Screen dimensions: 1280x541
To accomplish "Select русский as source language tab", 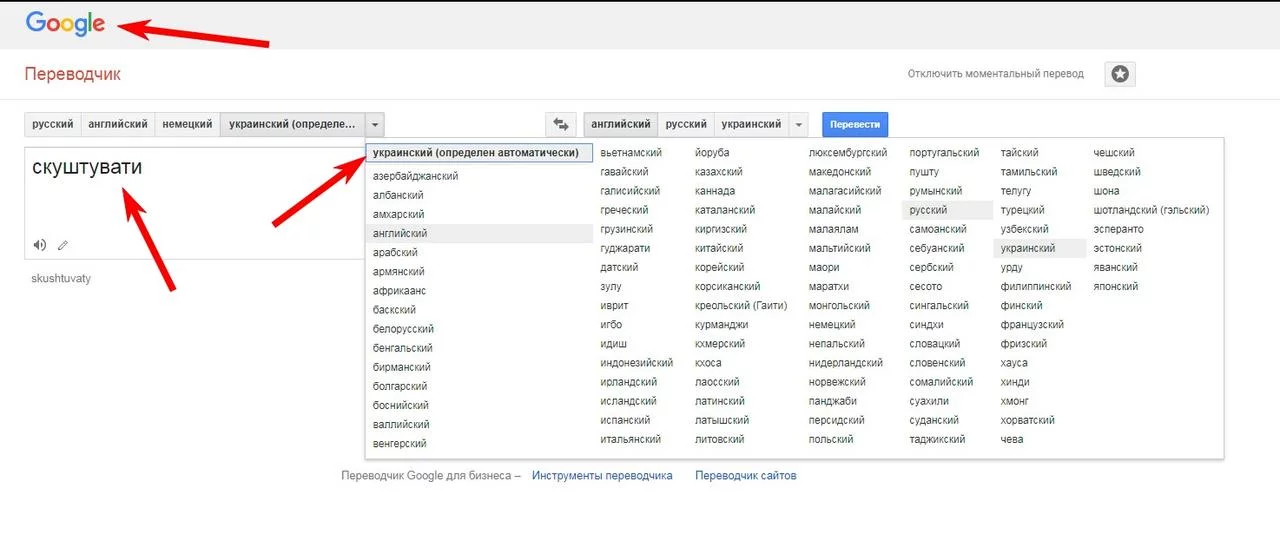I will (x=53, y=125).
